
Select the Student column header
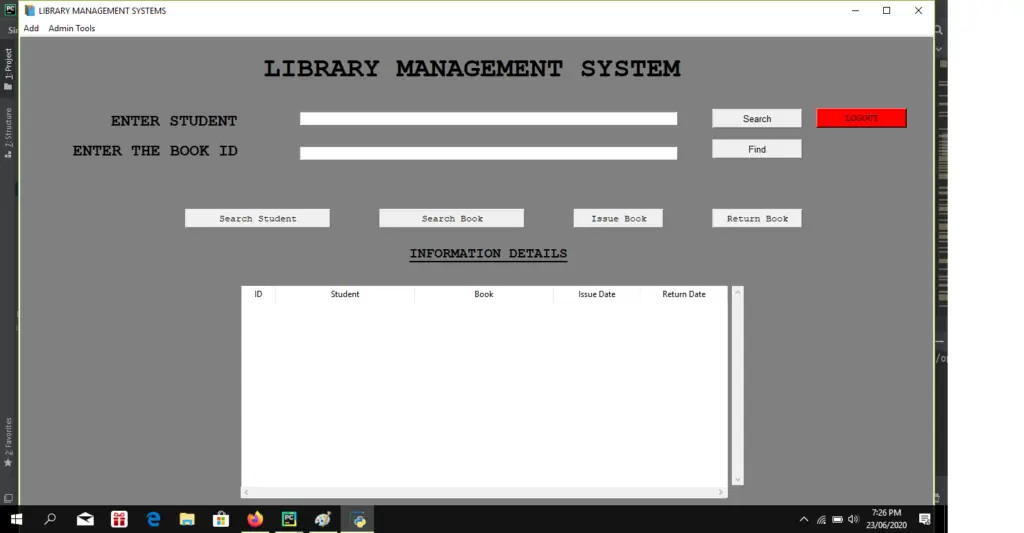click(345, 295)
